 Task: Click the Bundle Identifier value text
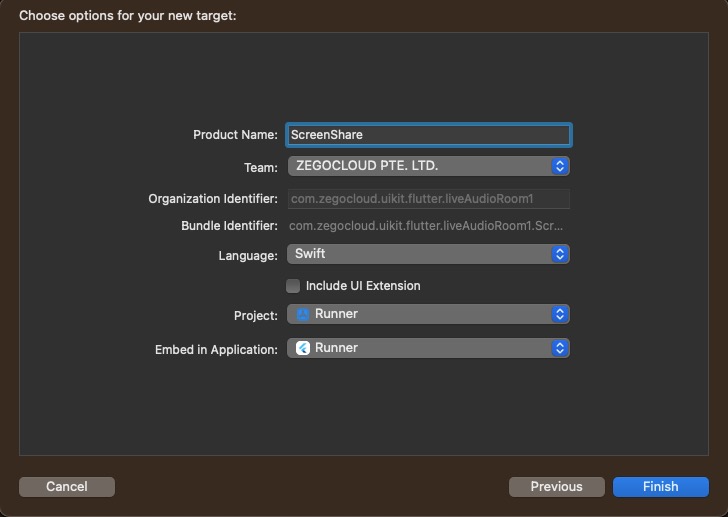point(426,226)
